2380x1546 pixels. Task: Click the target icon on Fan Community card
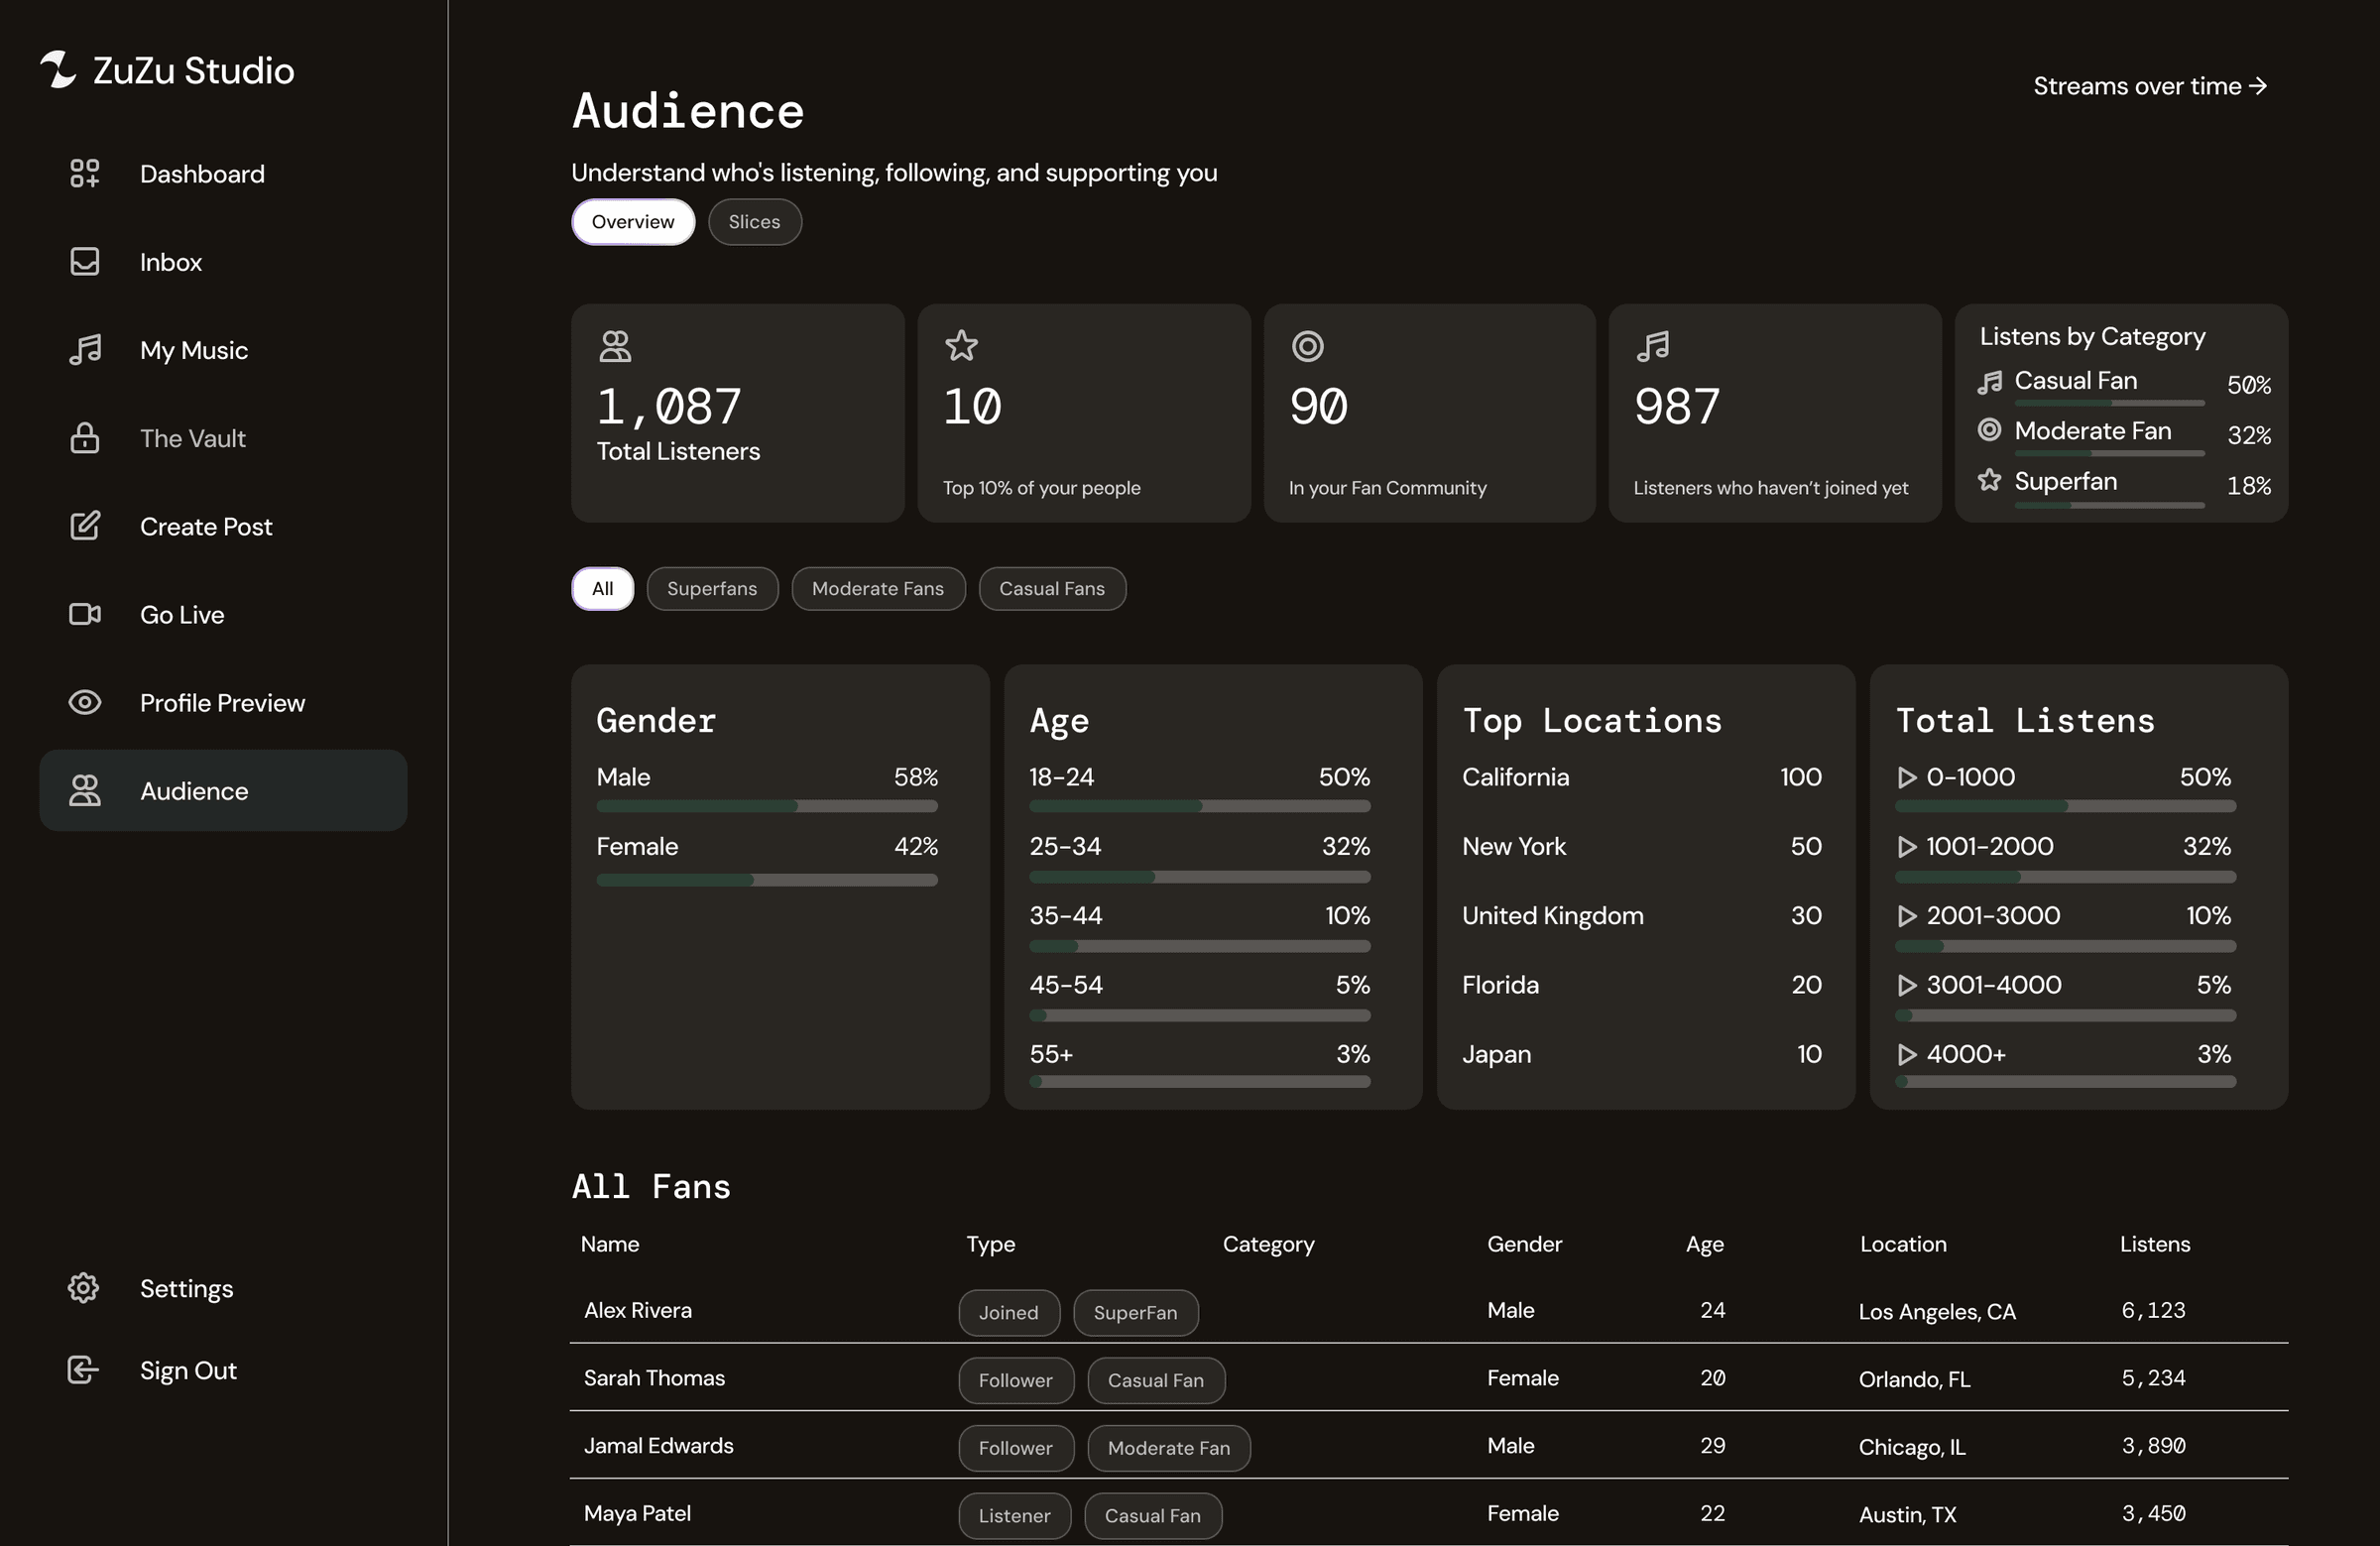pos(1307,346)
